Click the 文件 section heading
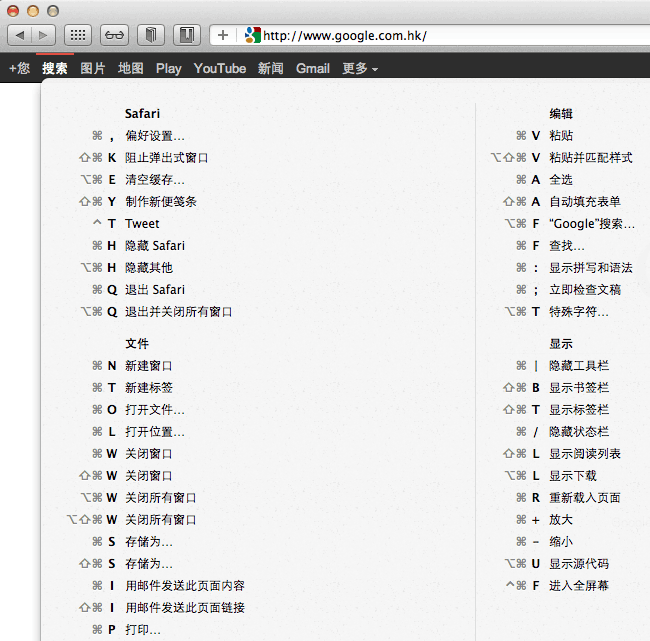Screen dimensions: 650x641 pyautogui.click(x=137, y=344)
